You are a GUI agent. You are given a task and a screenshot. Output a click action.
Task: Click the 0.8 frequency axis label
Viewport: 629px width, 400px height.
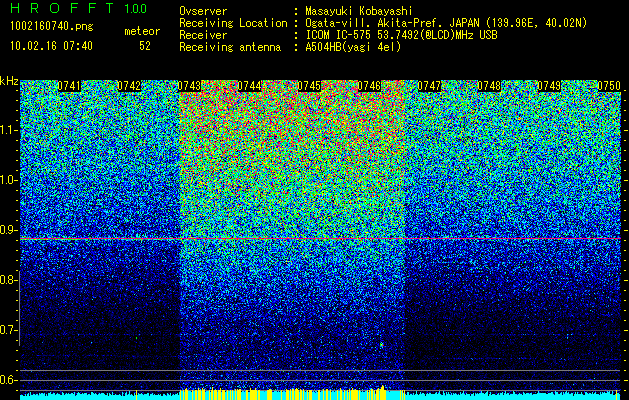[8, 280]
